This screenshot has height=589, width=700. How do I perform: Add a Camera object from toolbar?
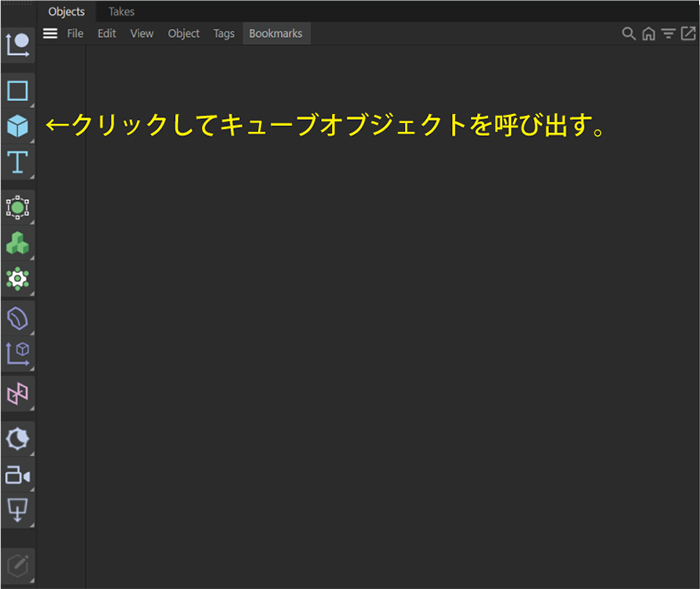point(18,475)
